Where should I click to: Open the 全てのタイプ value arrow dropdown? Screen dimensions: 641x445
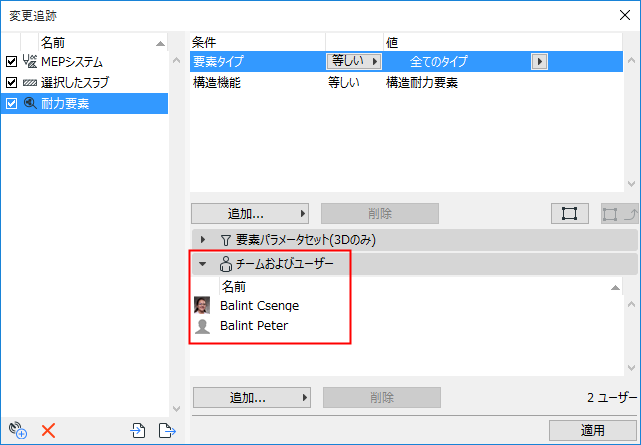click(539, 62)
